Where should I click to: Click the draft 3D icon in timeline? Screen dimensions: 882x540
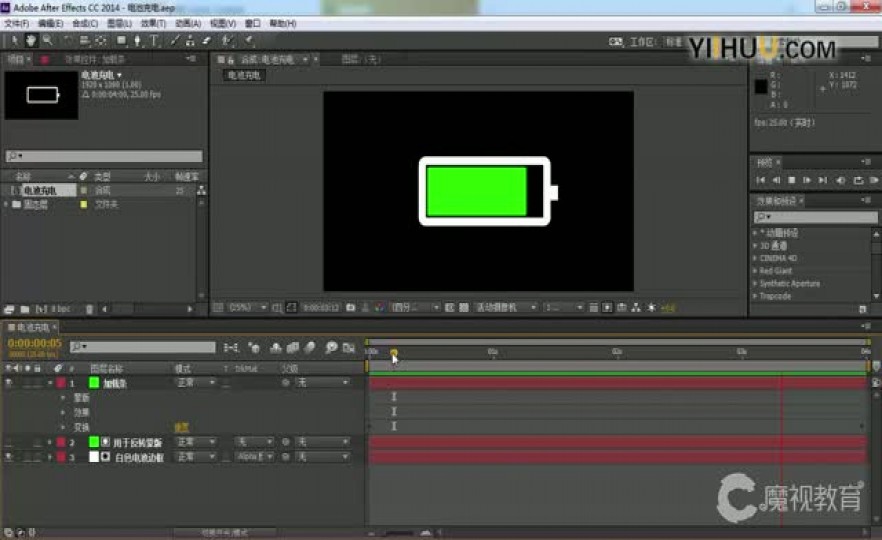pos(254,348)
